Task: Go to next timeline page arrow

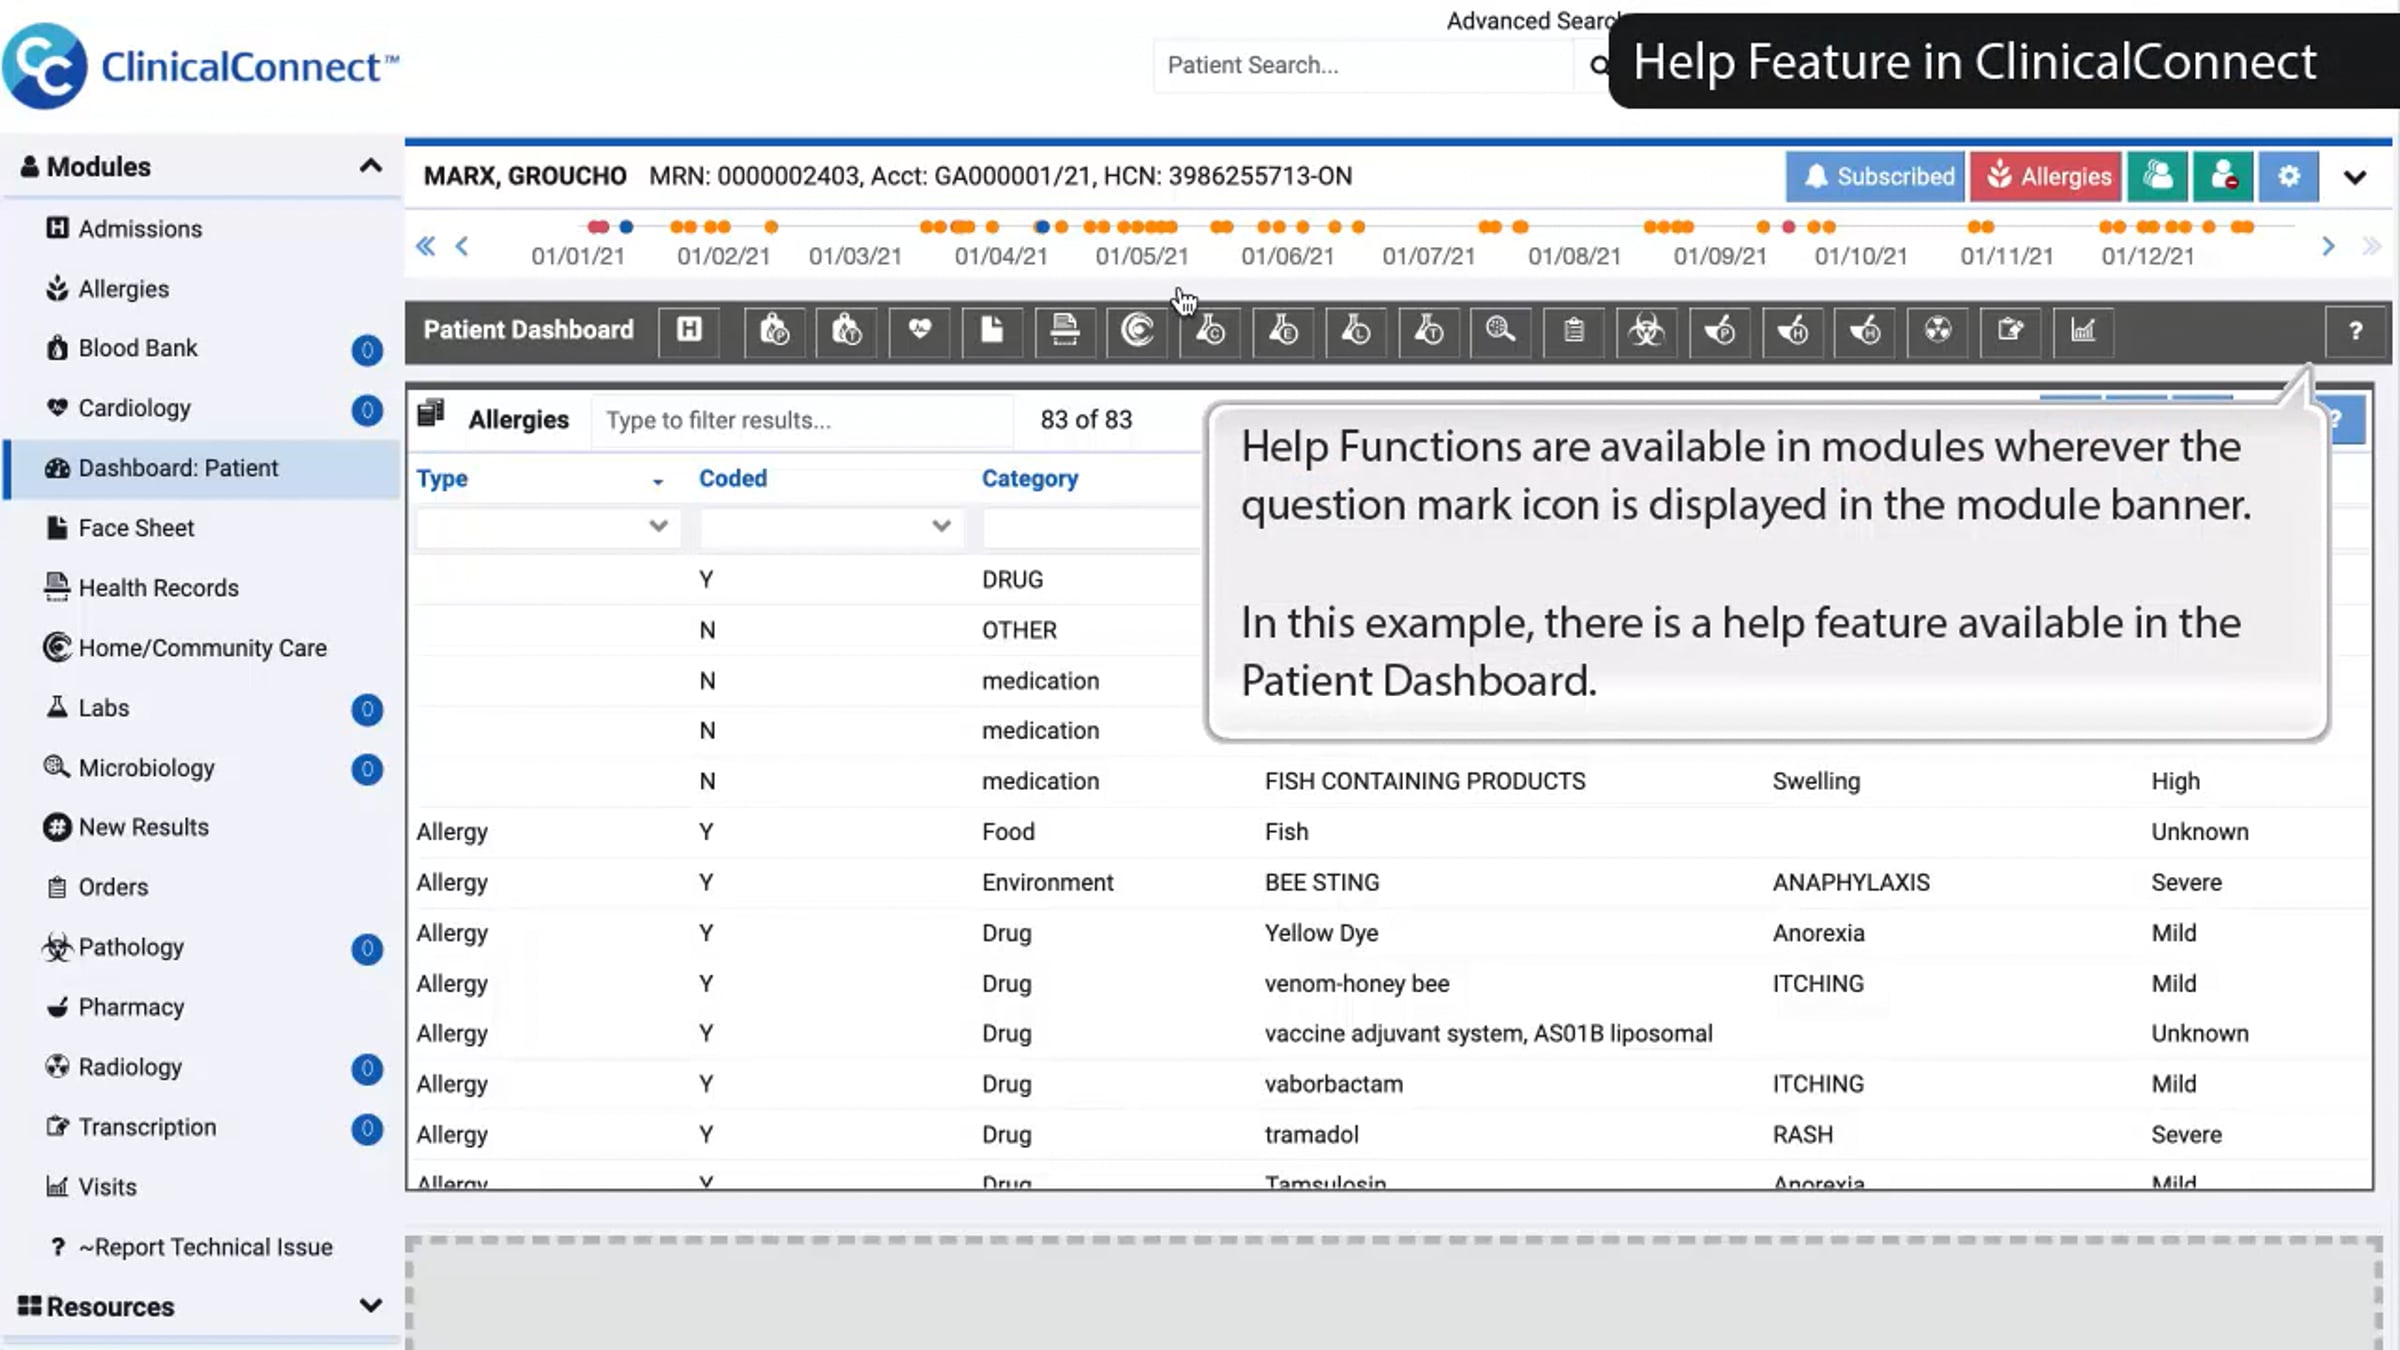Action: coord(2328,246)
